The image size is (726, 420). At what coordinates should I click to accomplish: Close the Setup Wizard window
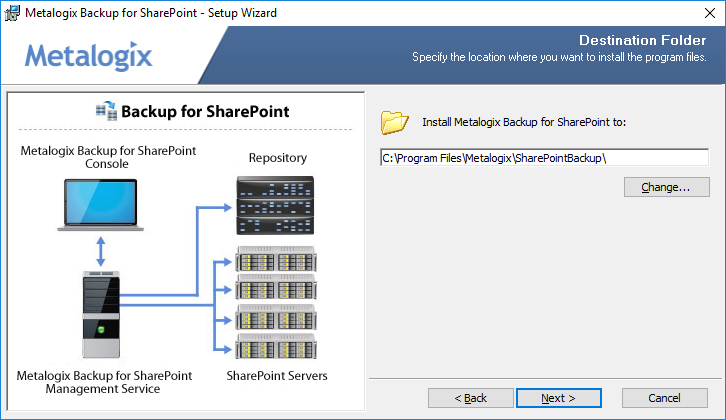coord(702,13)
